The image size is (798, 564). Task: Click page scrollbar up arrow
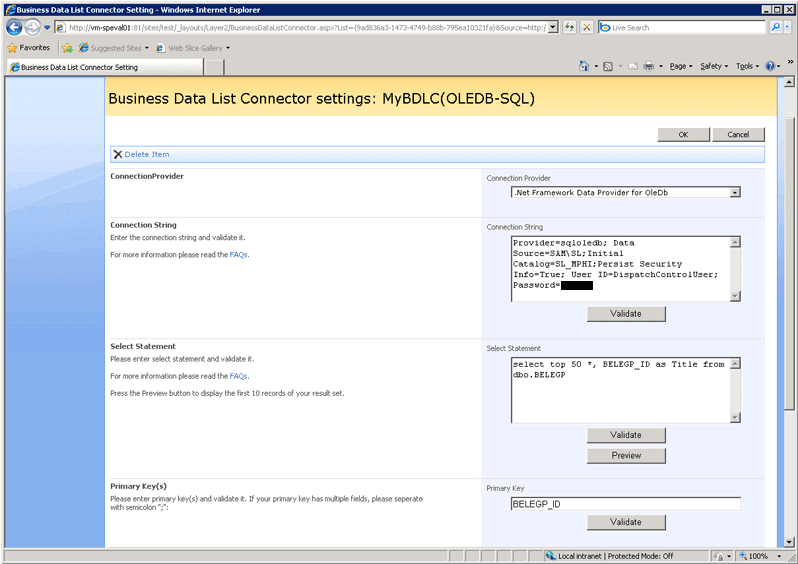789,82
